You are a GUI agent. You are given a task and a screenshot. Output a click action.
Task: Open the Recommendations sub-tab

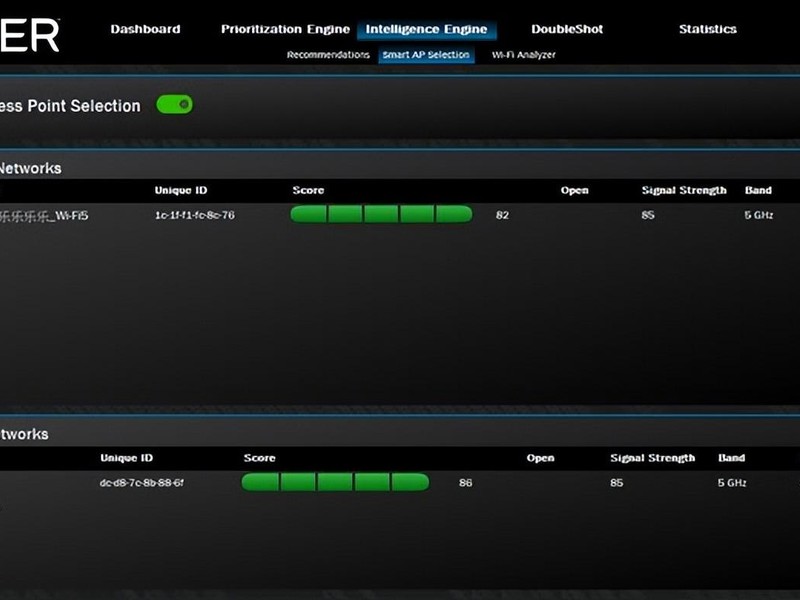click(328, 55)
